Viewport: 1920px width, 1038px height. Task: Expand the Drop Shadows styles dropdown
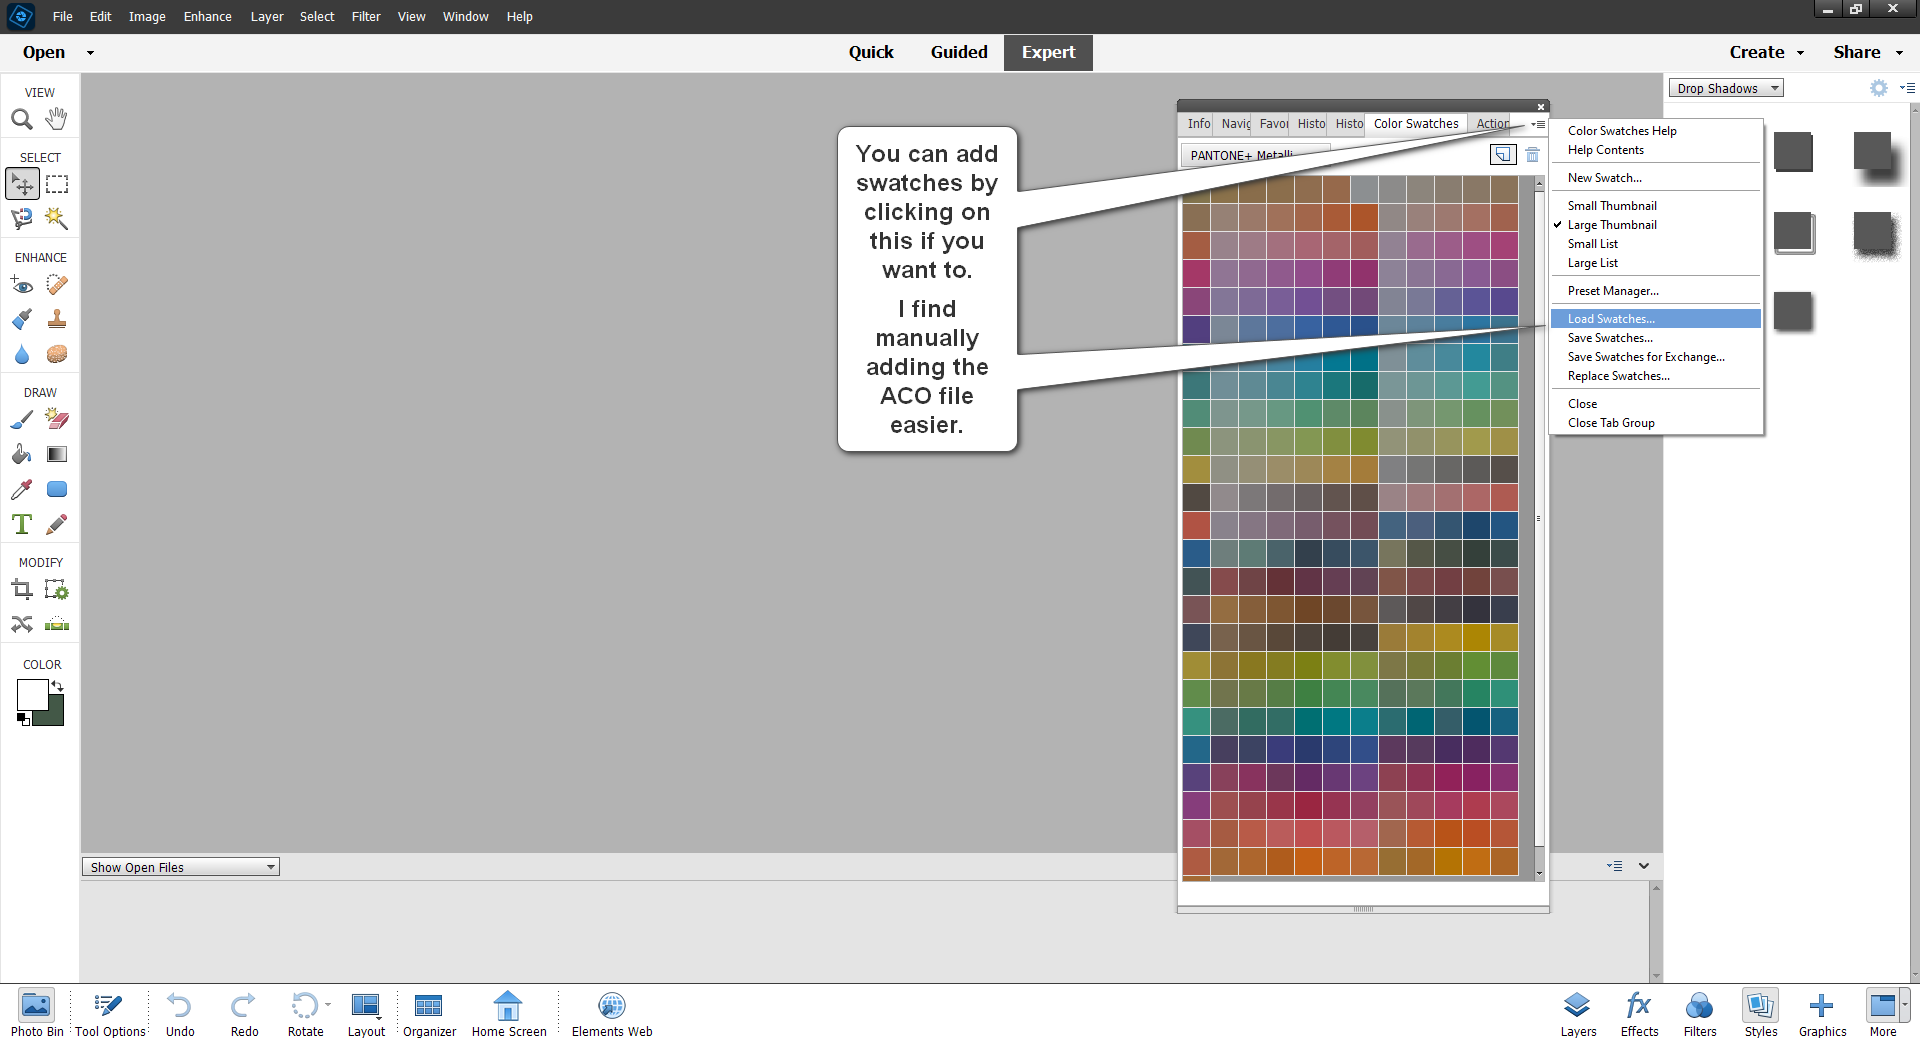click(1772, 88)
